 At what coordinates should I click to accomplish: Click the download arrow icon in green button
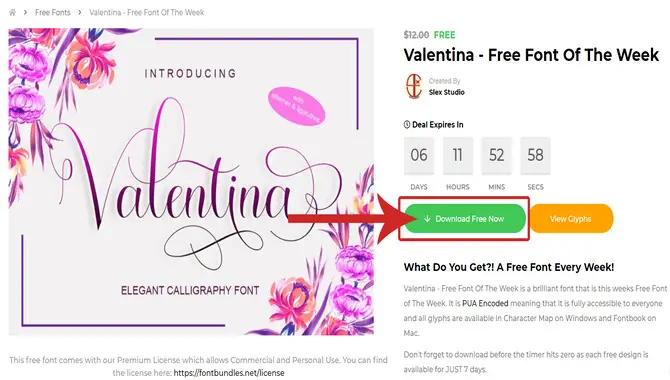[427, 218]
